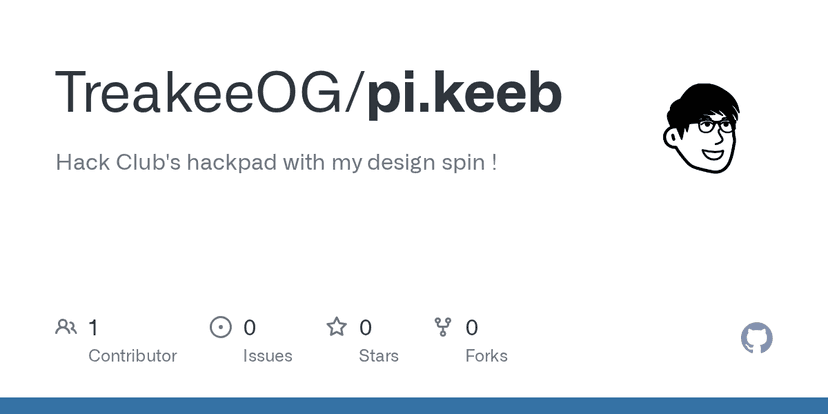
Task: Click the stars count number 0
Action: pos(366,327)
